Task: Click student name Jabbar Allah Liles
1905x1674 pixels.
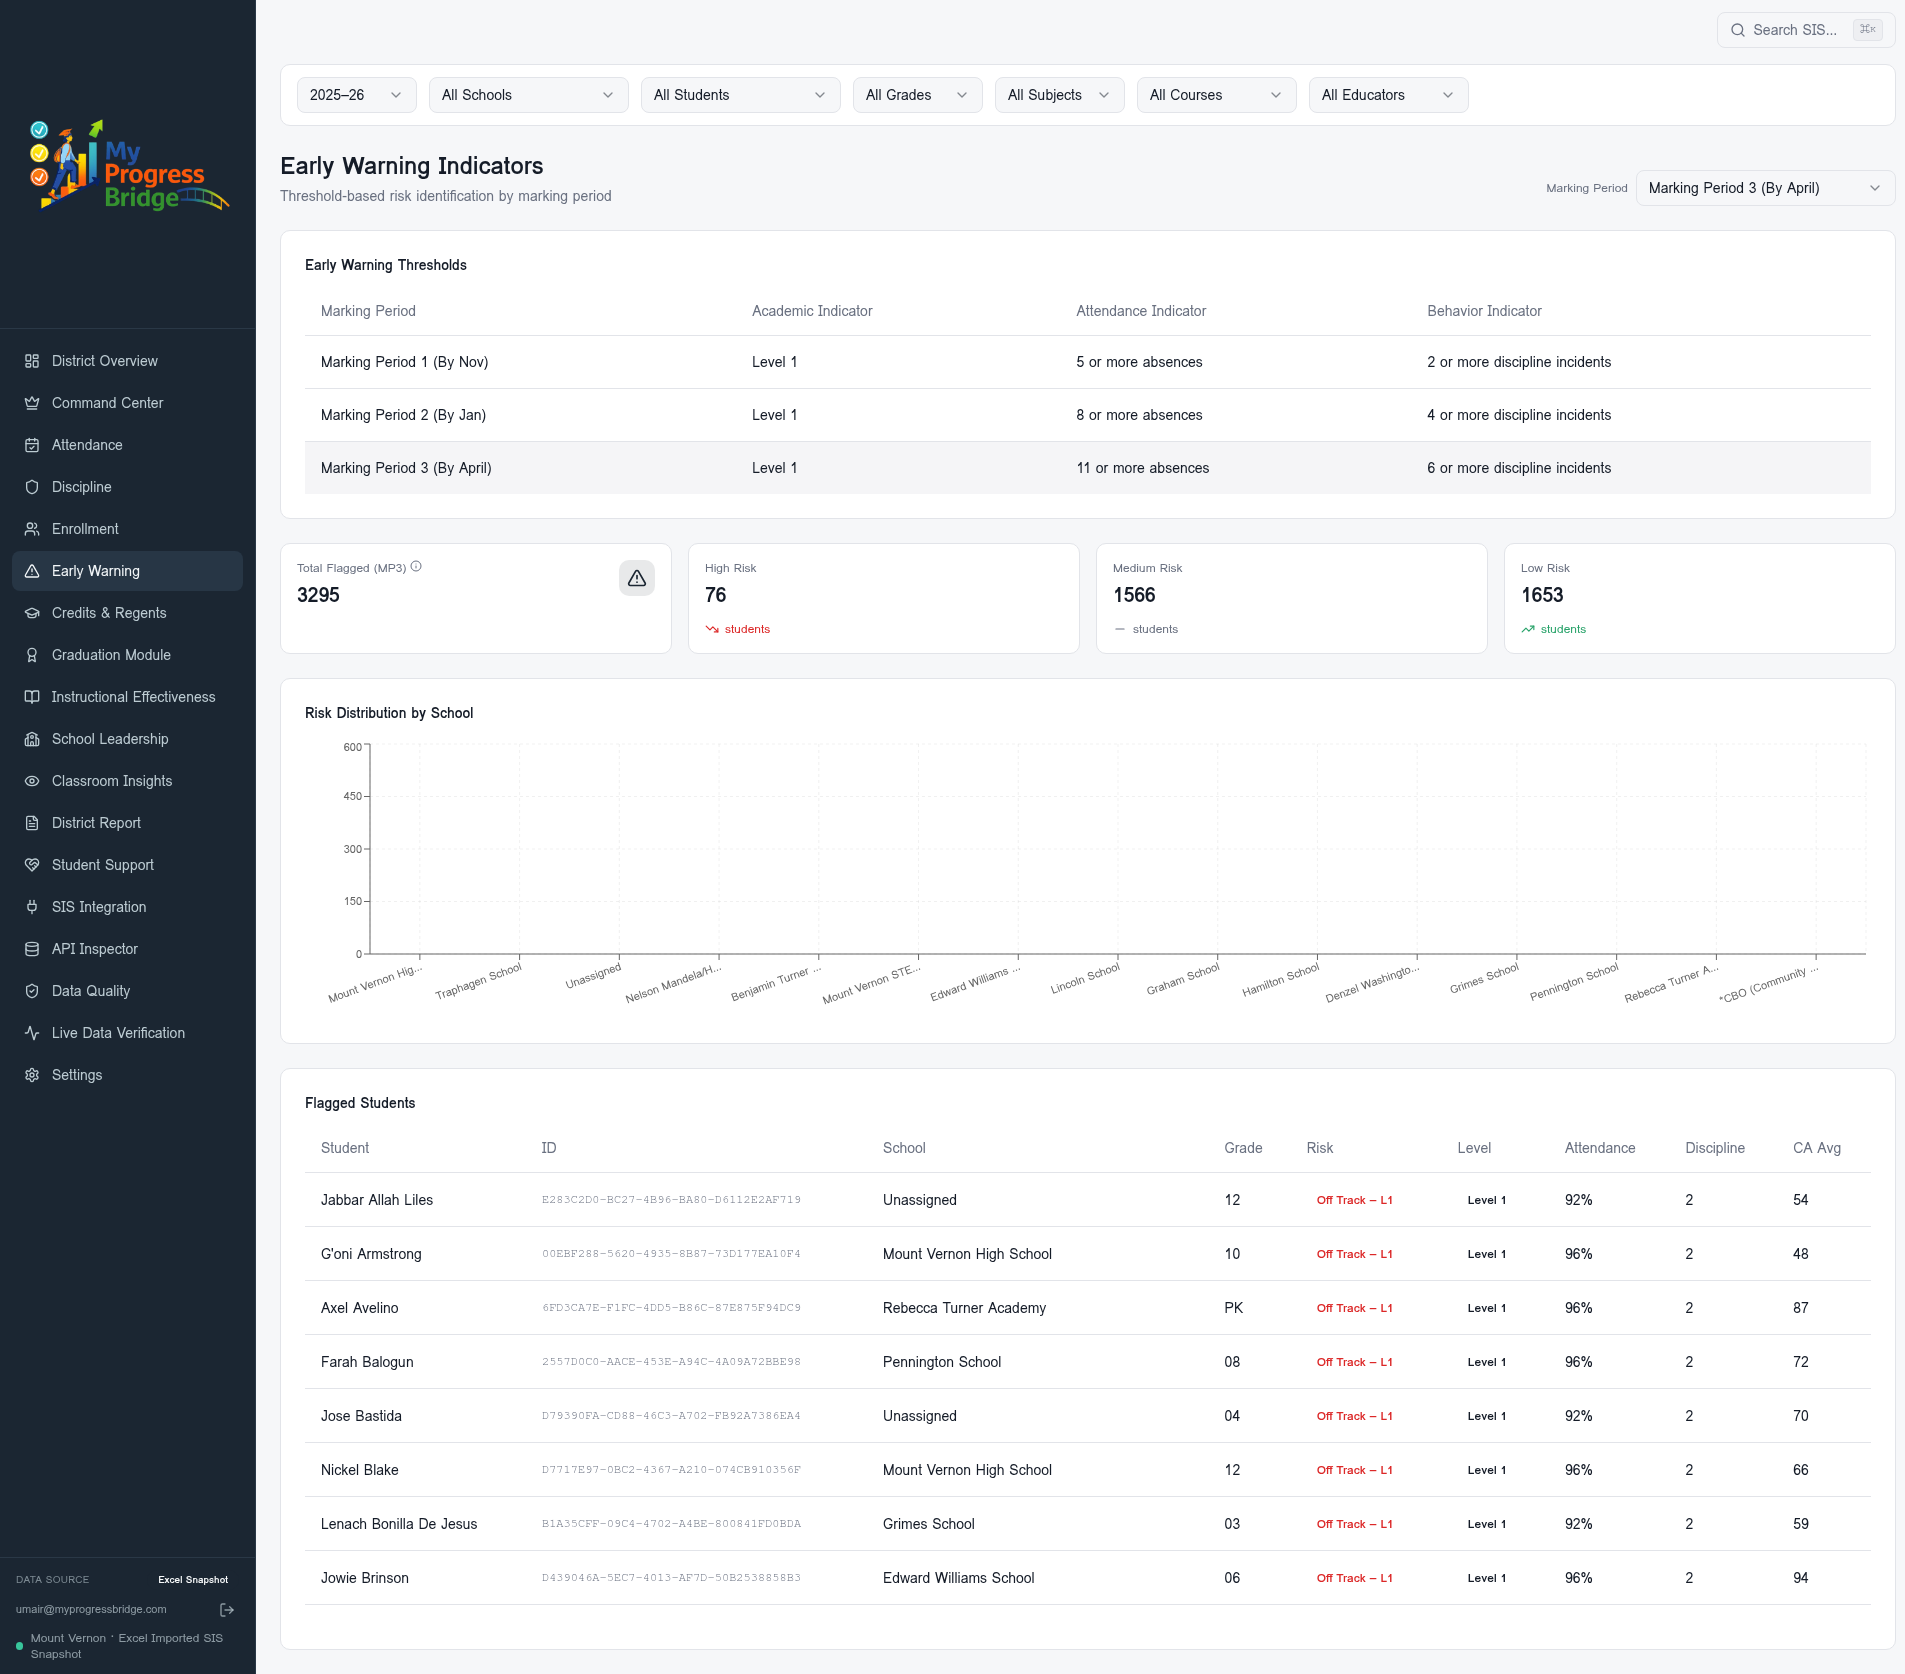Action: coord(377,1200)
